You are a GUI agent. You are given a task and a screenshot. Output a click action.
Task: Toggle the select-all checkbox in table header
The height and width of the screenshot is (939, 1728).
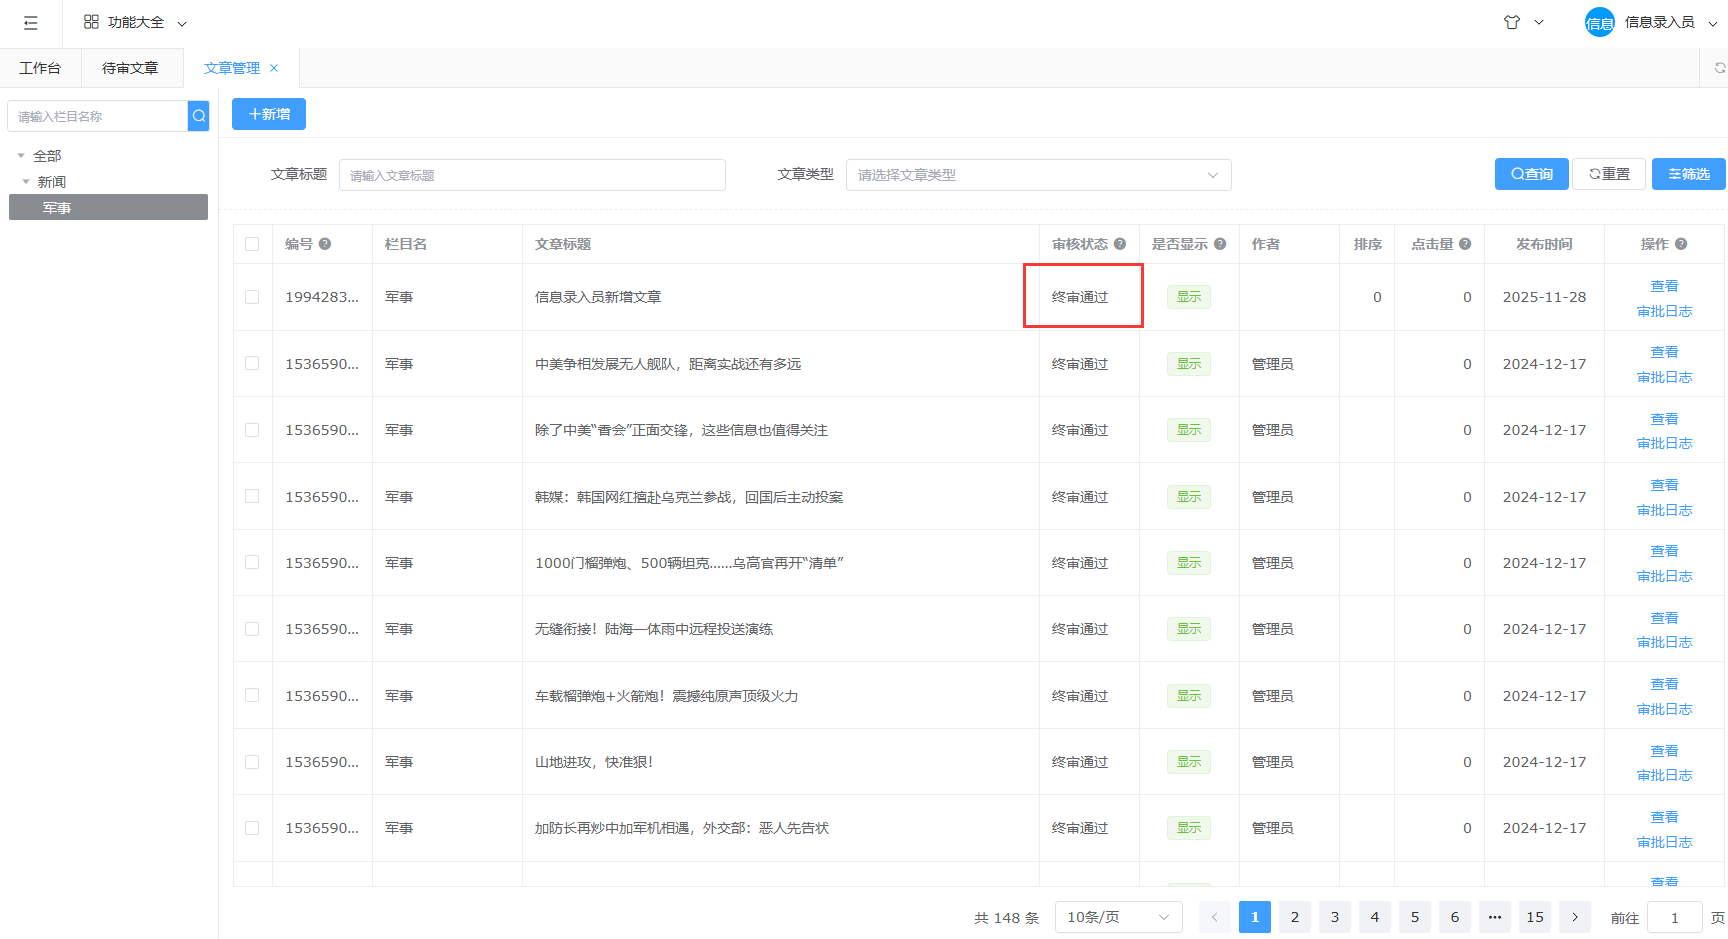[252, 244]
